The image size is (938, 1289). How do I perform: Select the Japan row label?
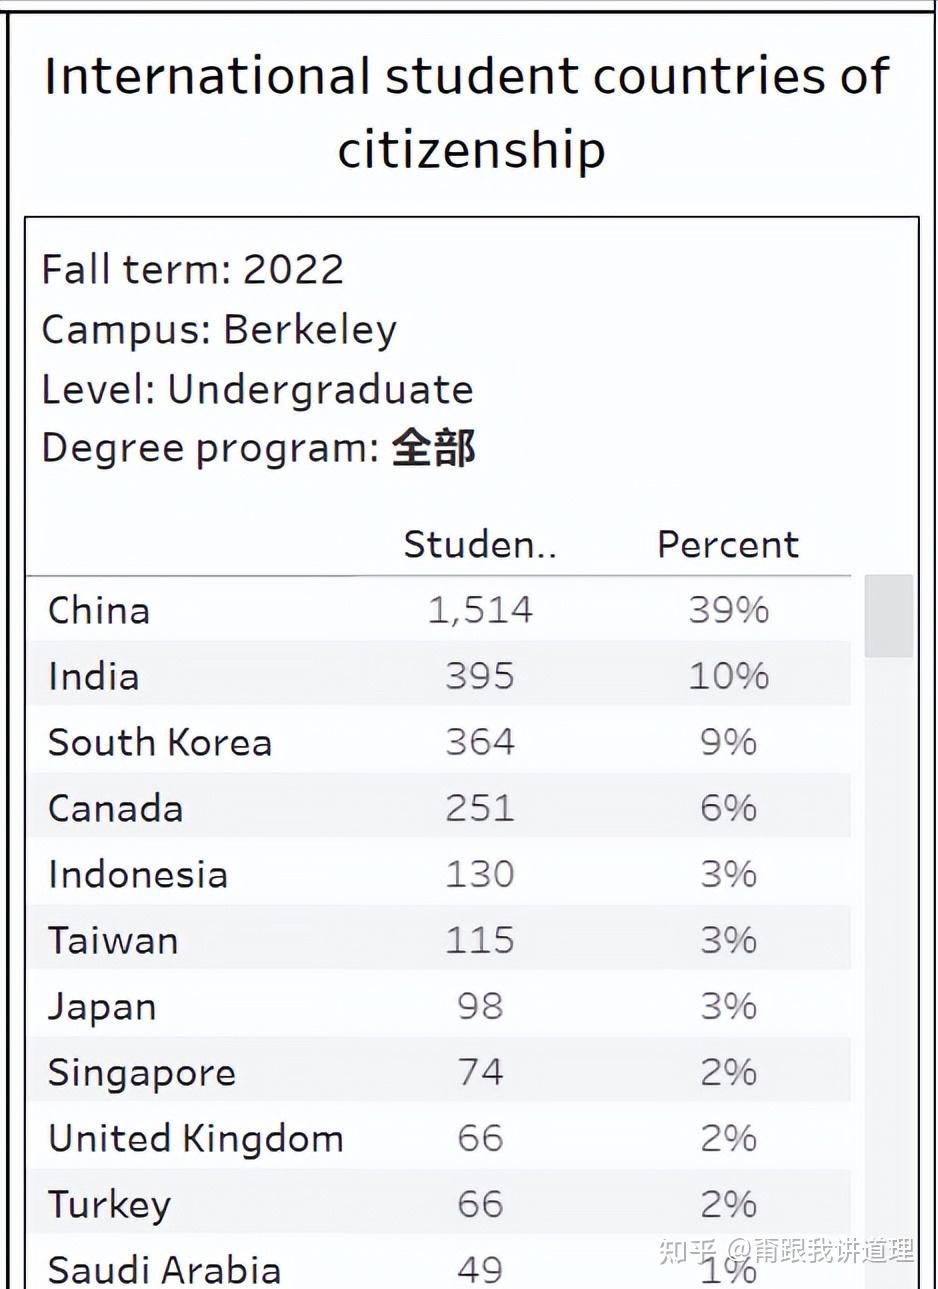coord(102,1006)
